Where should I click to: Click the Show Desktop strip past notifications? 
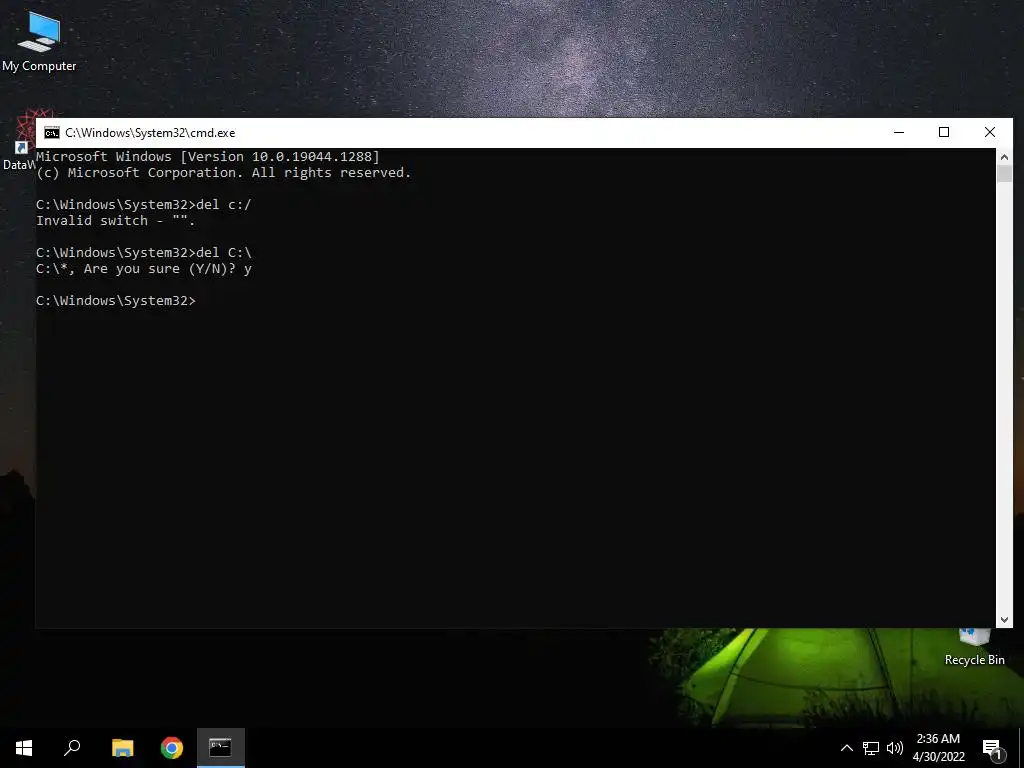1021,748
